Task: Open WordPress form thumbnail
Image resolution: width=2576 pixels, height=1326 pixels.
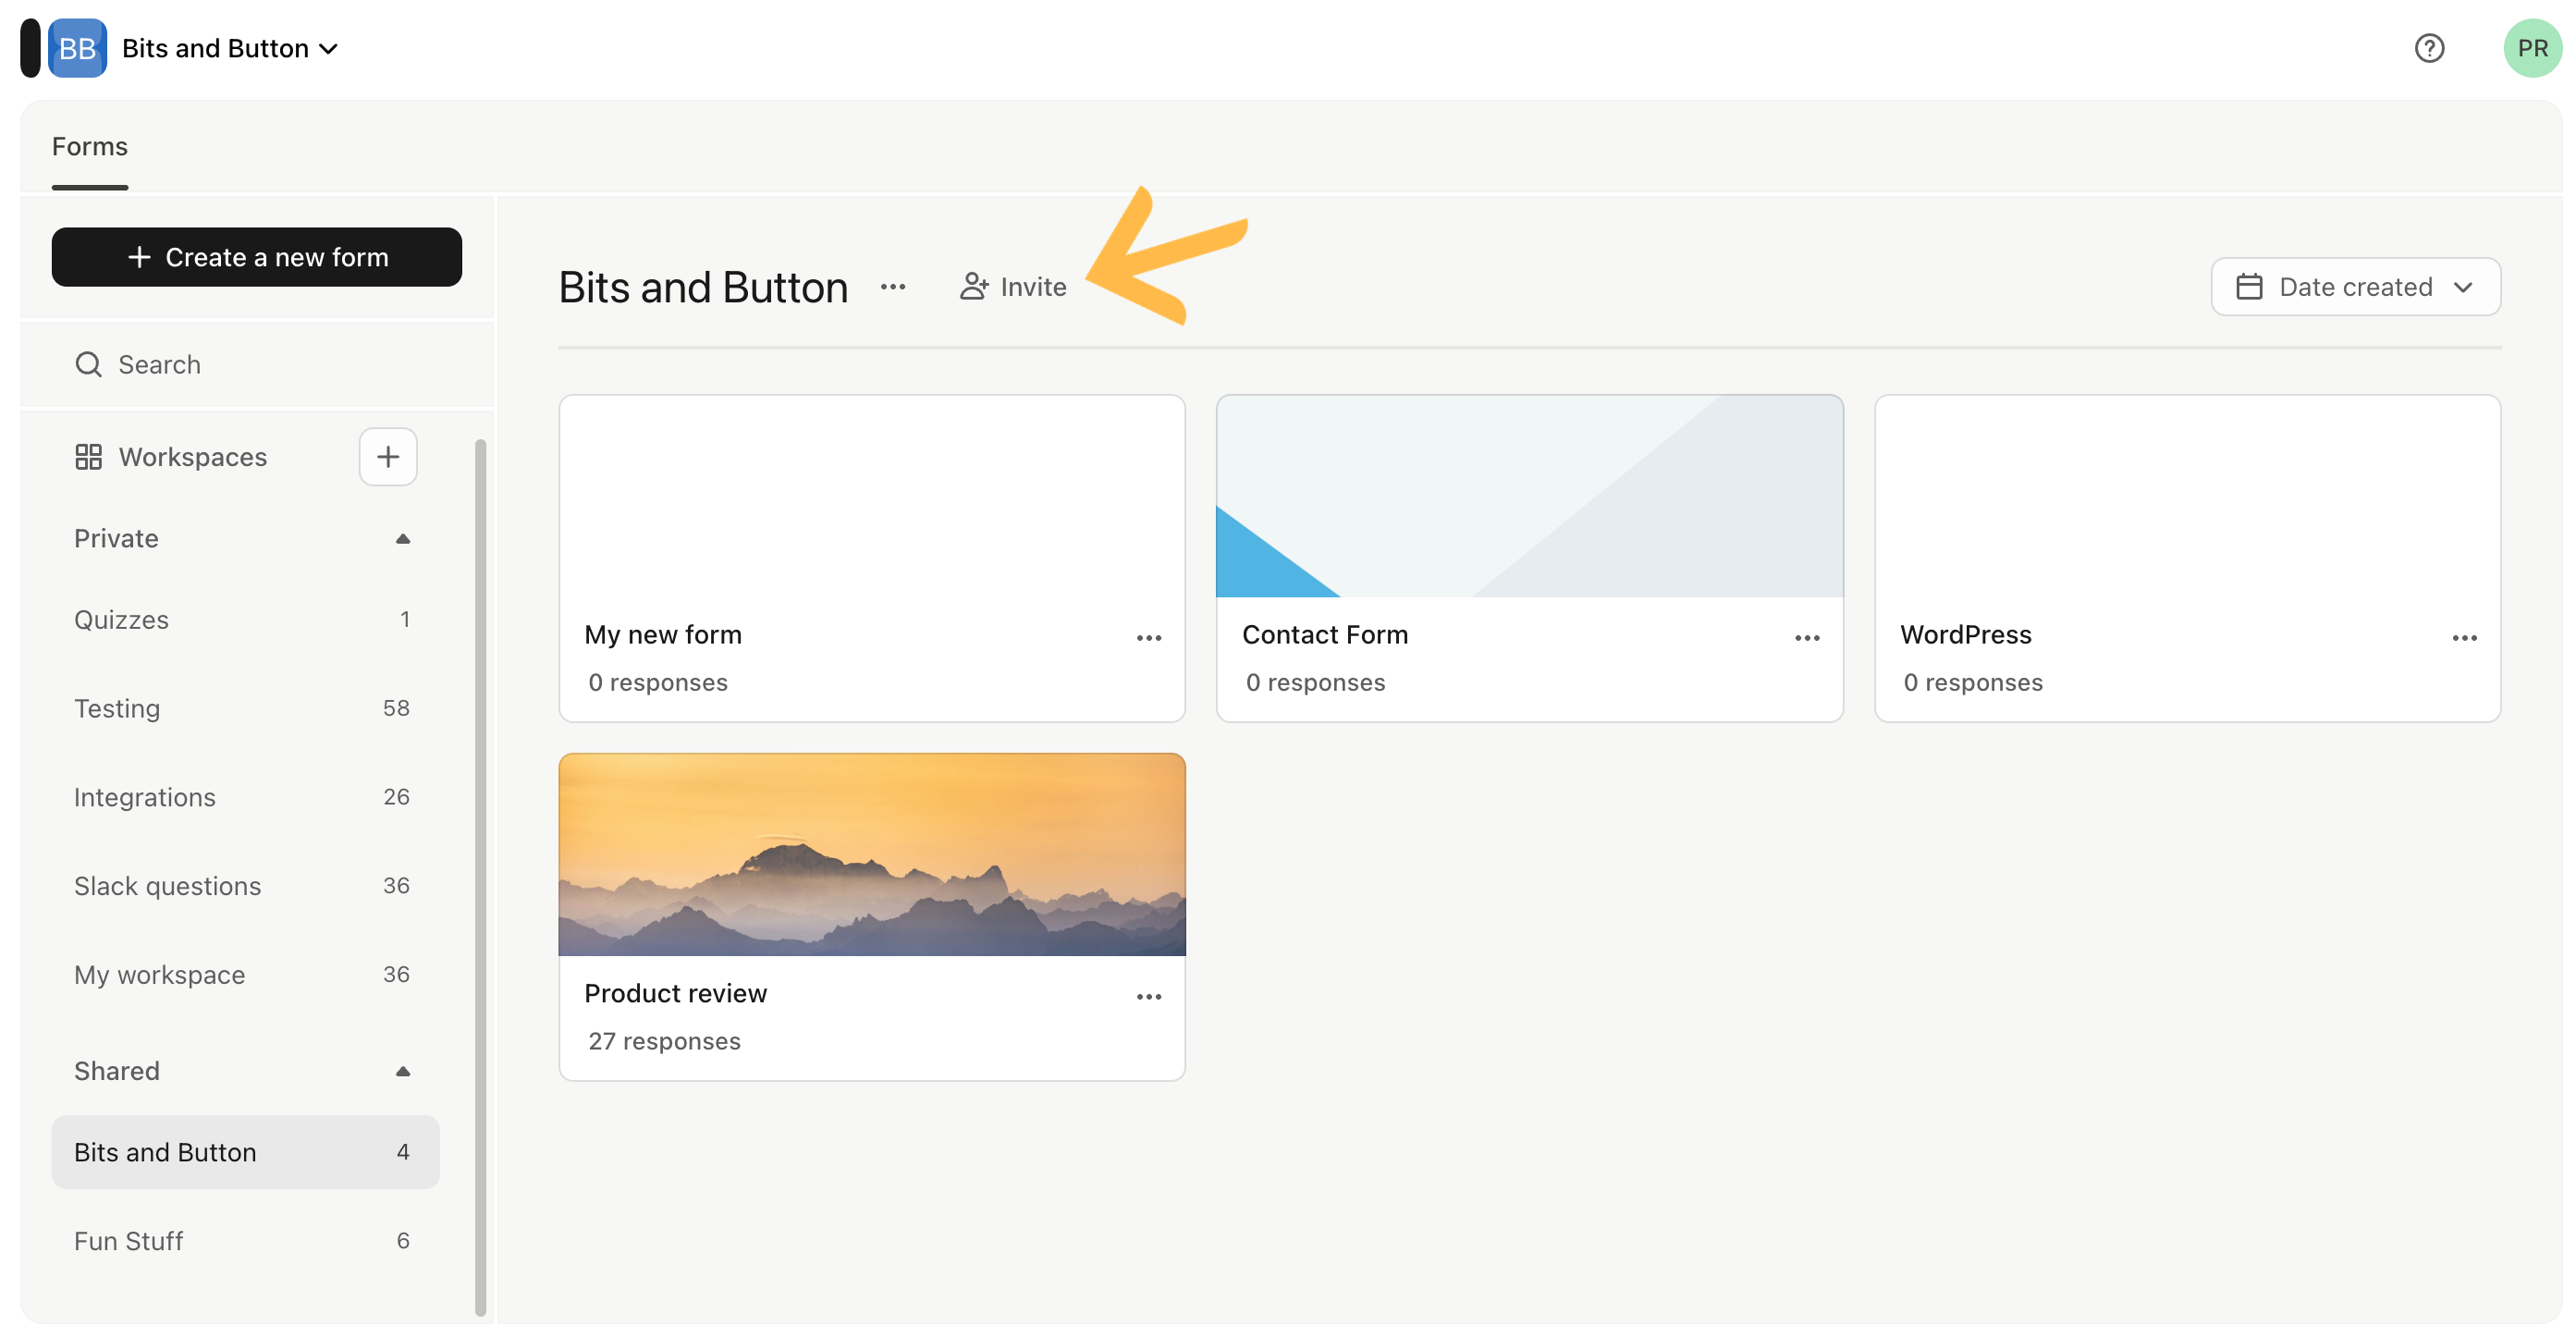Action: coord(2187,496)
